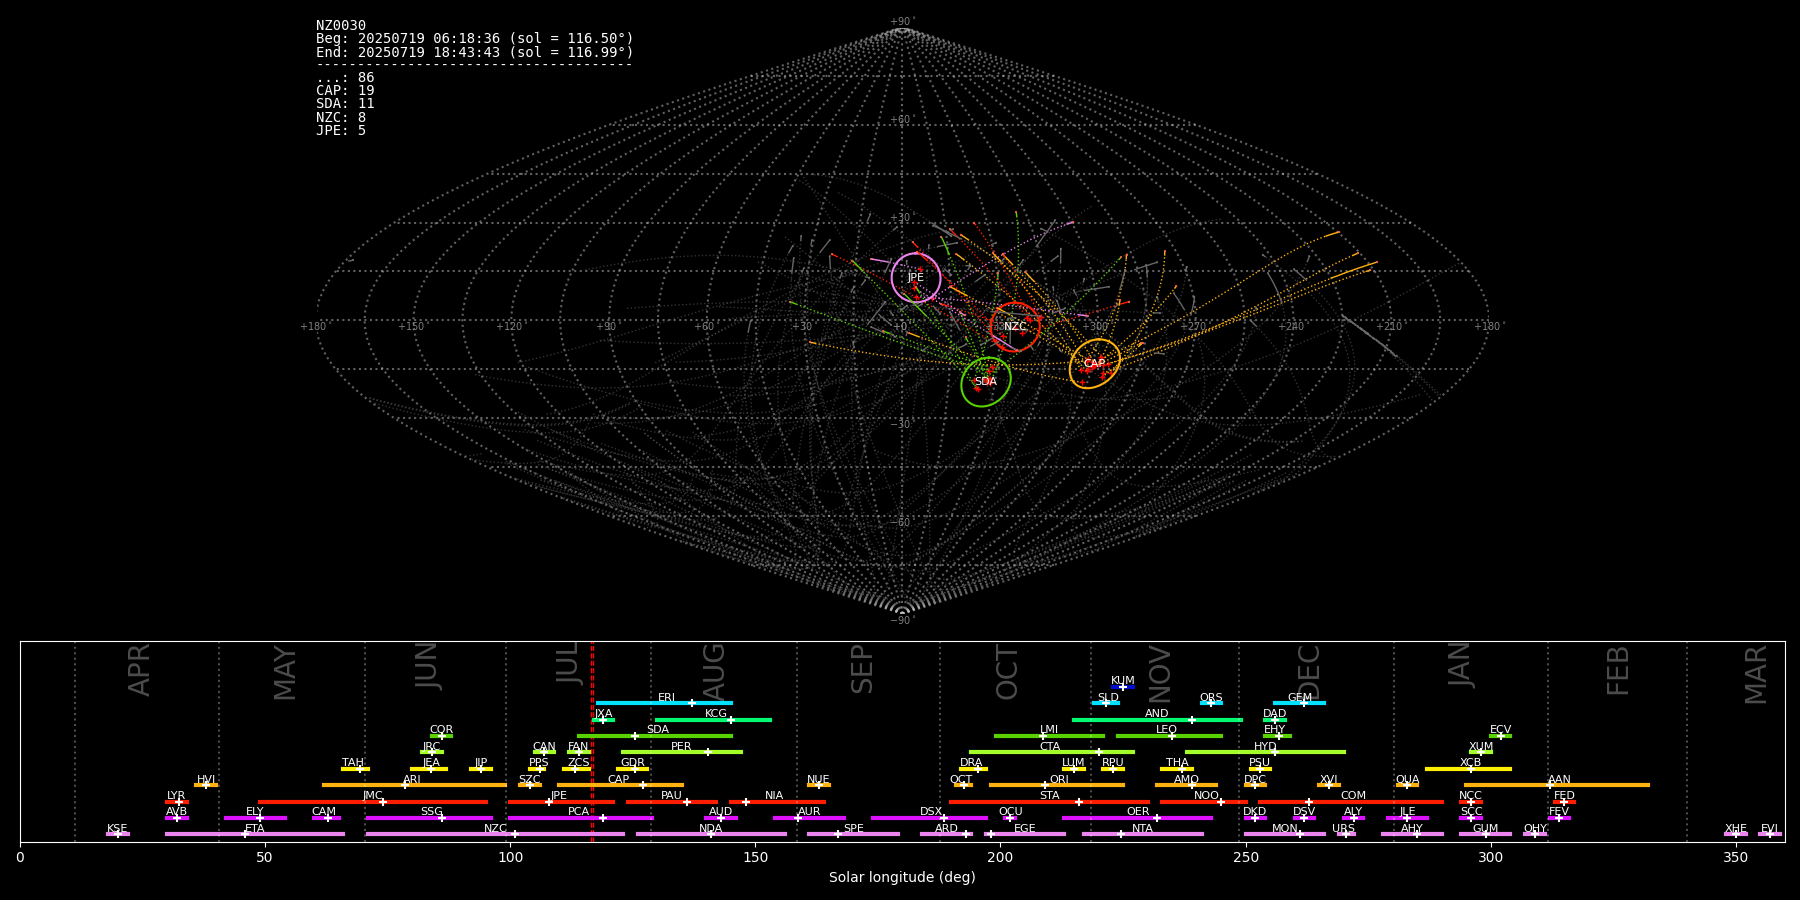
Task: Click the QUA shower label in timeline
Action: 1407,780
